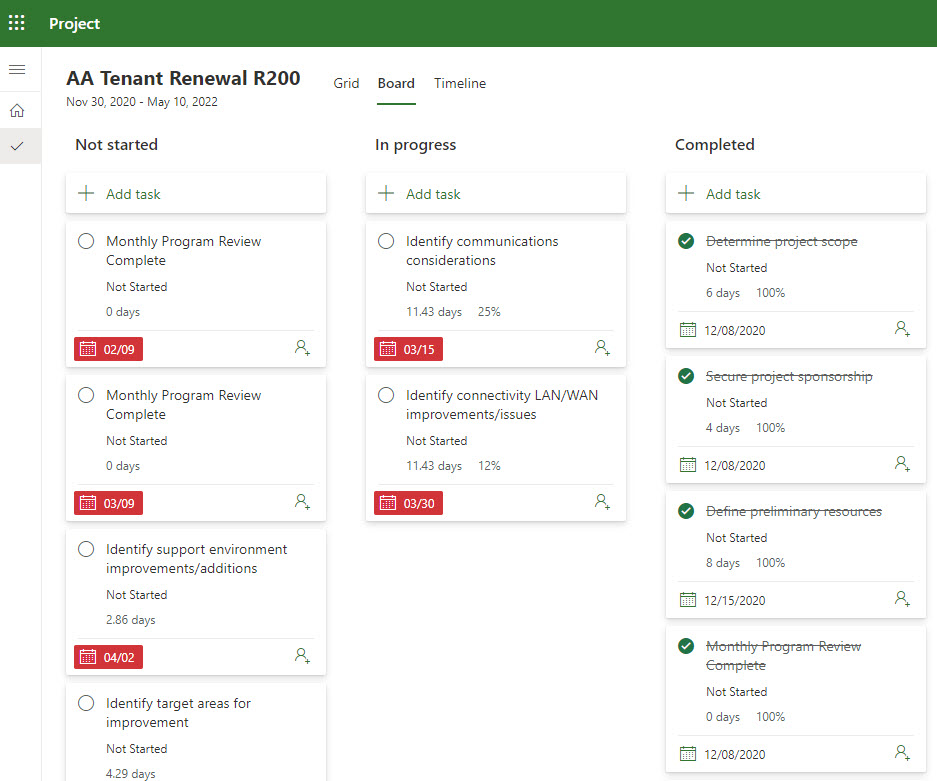The height and width of the screenshot is (781, 937).
Task: Open the 03/30 due date picker
Action: pos(408,503)
